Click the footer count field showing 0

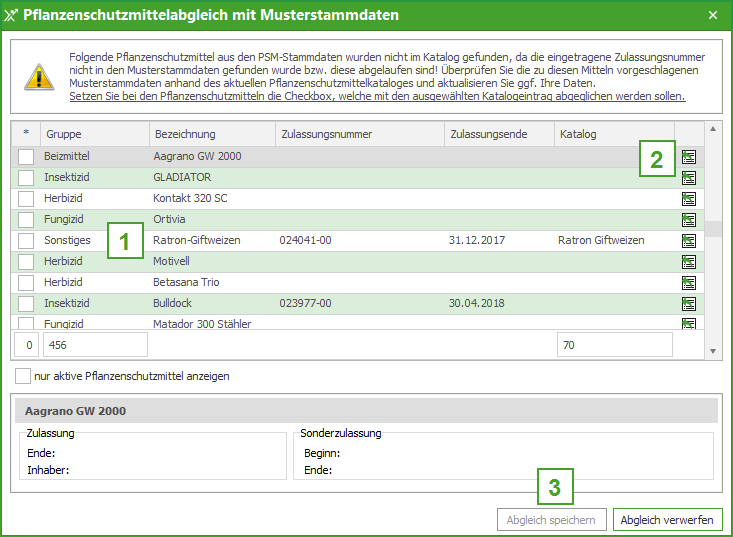pos(26,345)
